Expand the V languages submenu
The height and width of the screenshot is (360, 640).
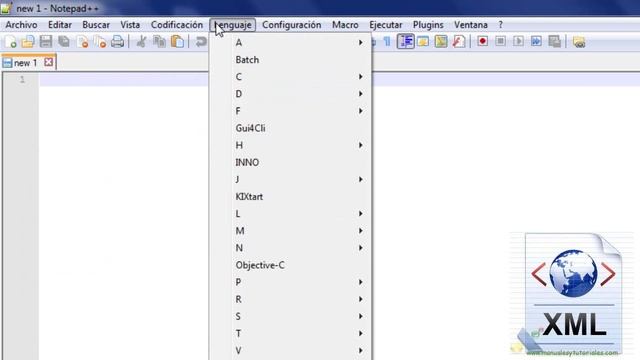pos(291,351)
